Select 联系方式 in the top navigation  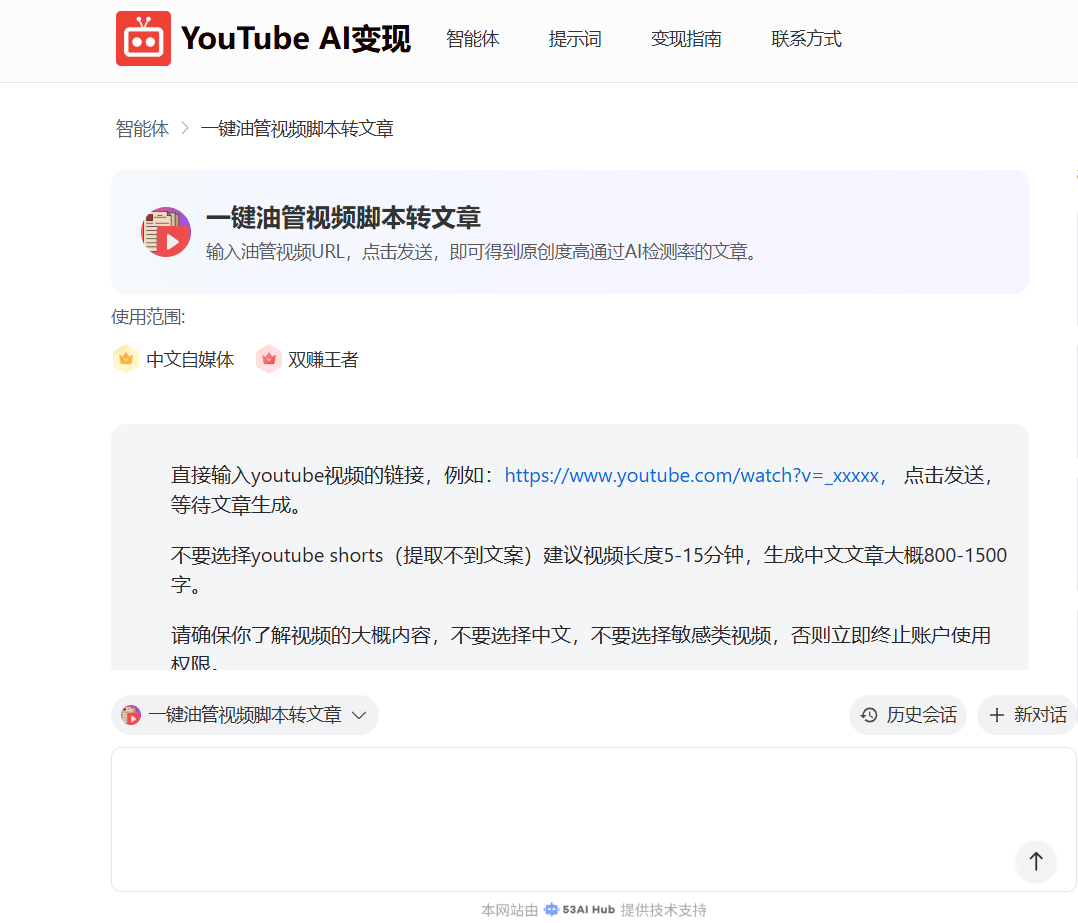coord(806,39)
